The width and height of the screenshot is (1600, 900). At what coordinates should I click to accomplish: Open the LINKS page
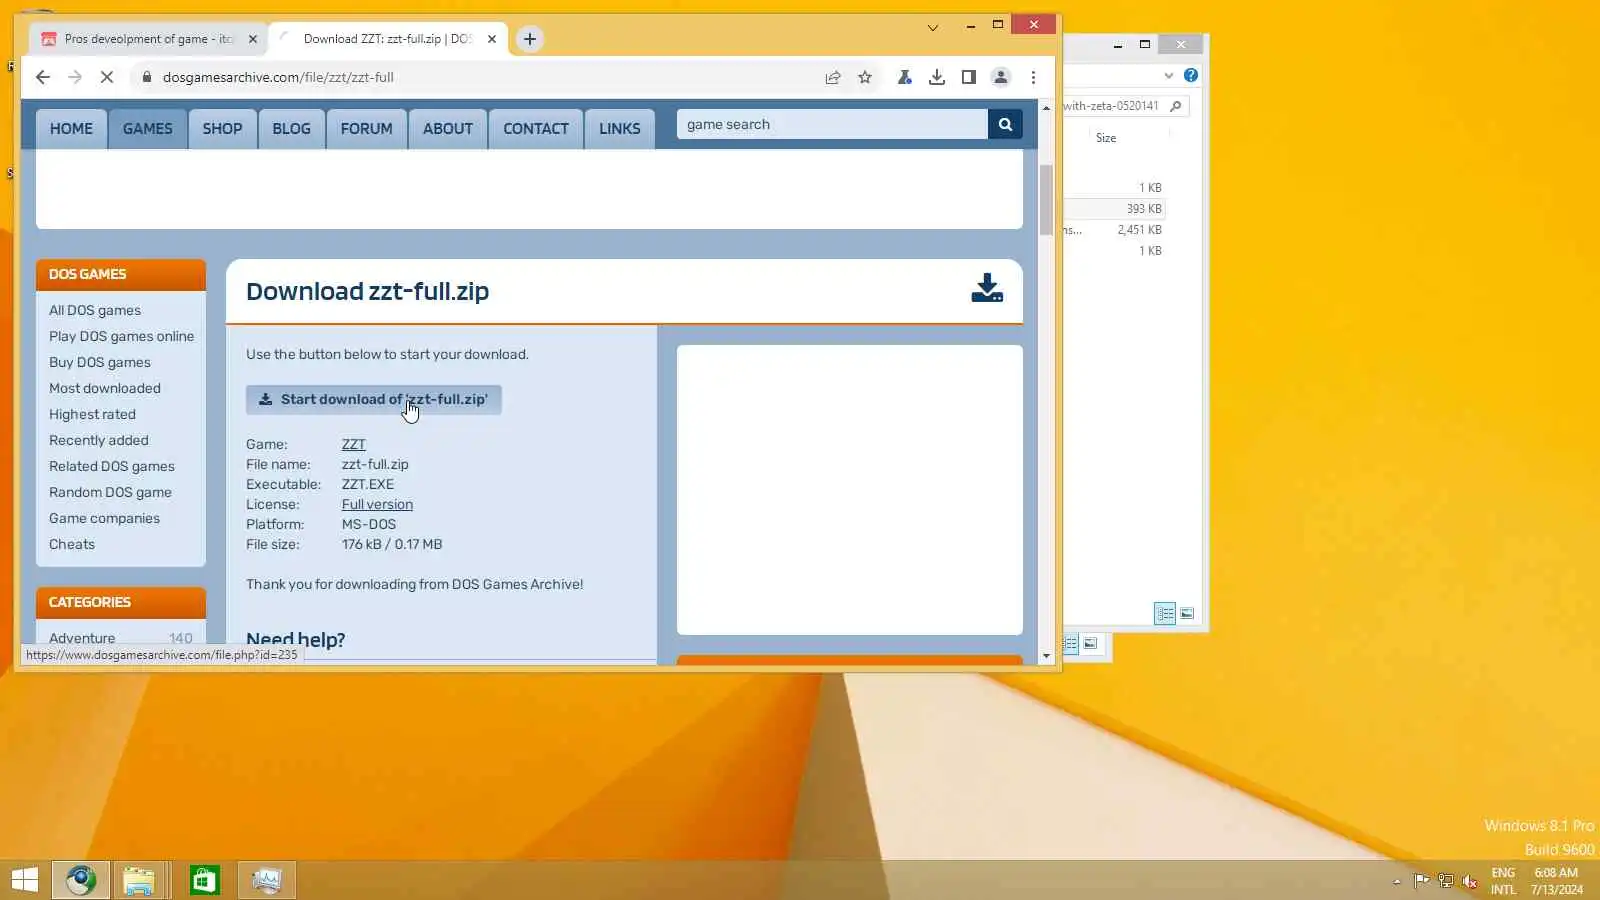coord(620,129)
